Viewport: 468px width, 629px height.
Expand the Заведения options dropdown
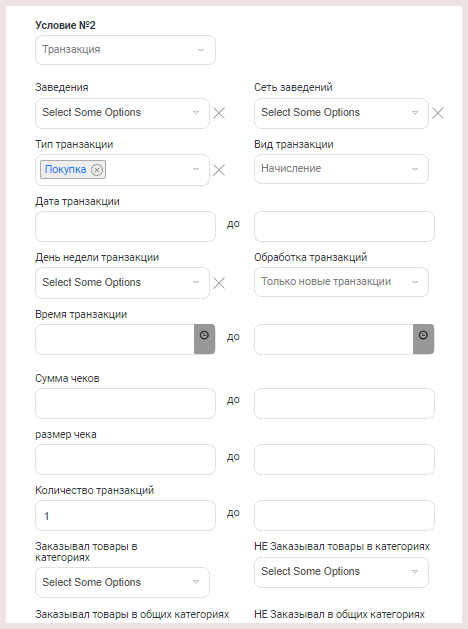122,113
